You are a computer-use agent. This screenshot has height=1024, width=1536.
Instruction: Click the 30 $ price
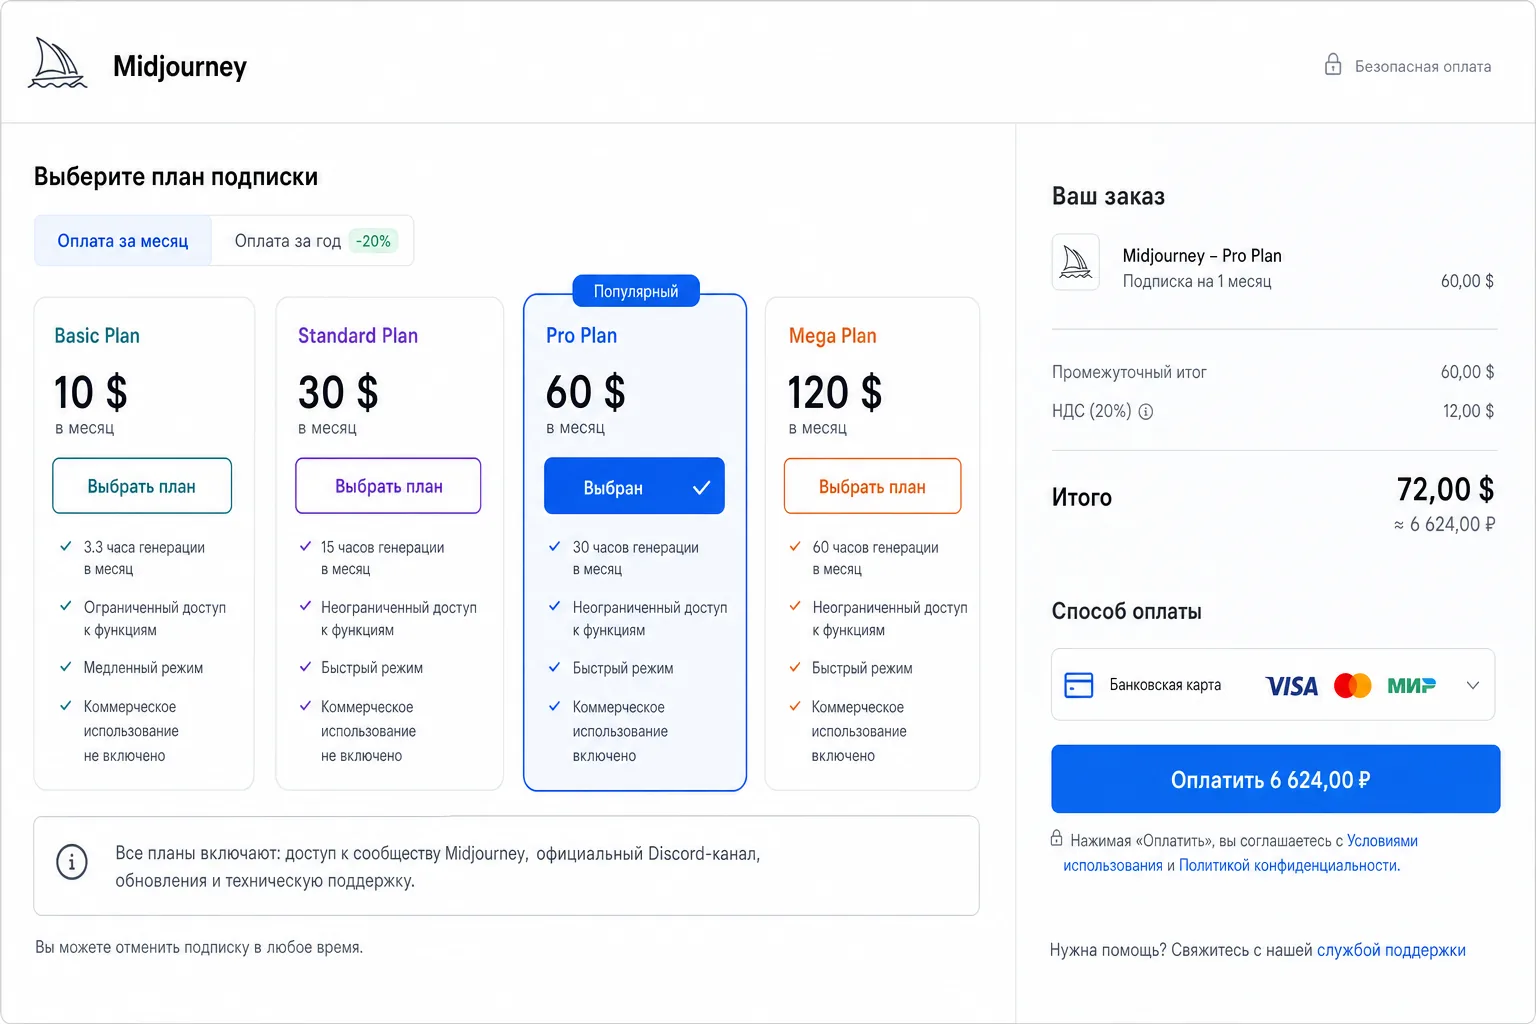click(338, 392)
